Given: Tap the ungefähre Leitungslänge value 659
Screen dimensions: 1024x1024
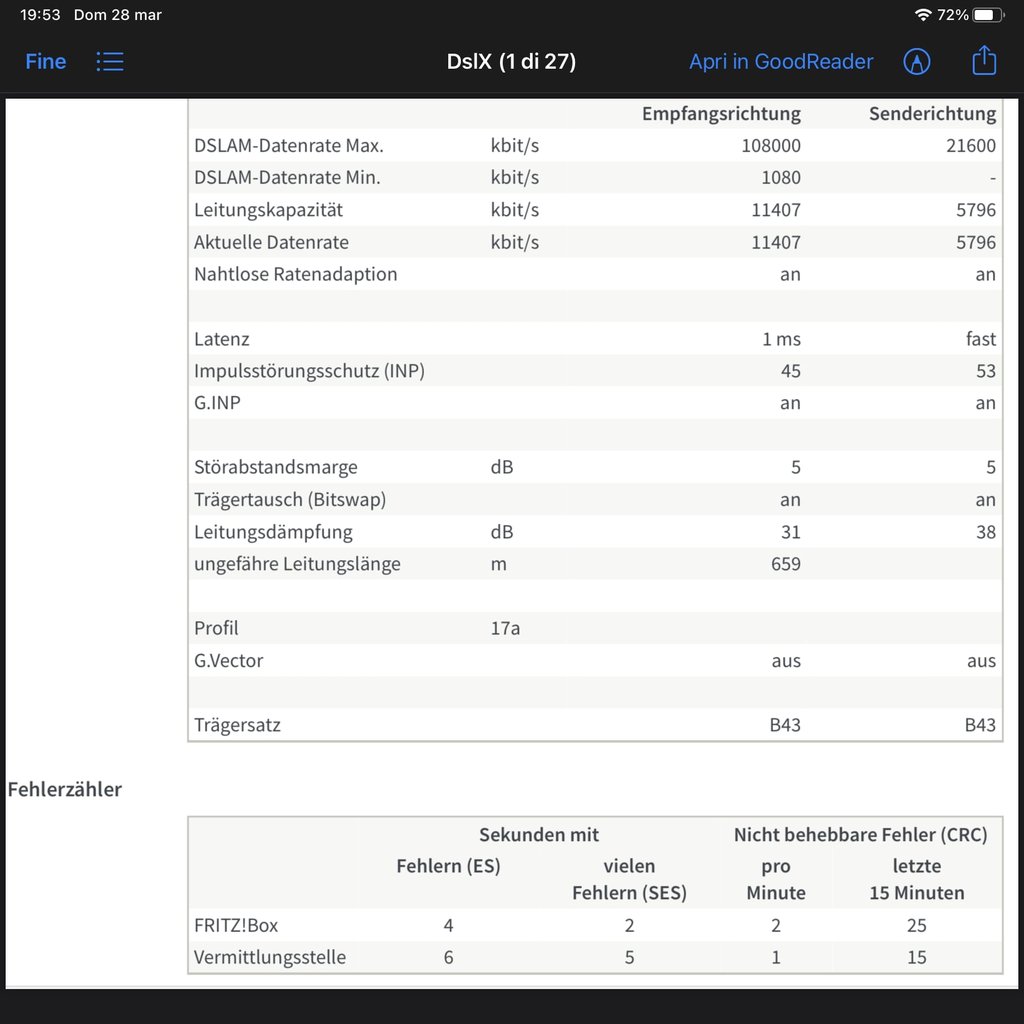Looking at the screenshot, I should pyautogui.click(x=785, y=564).
